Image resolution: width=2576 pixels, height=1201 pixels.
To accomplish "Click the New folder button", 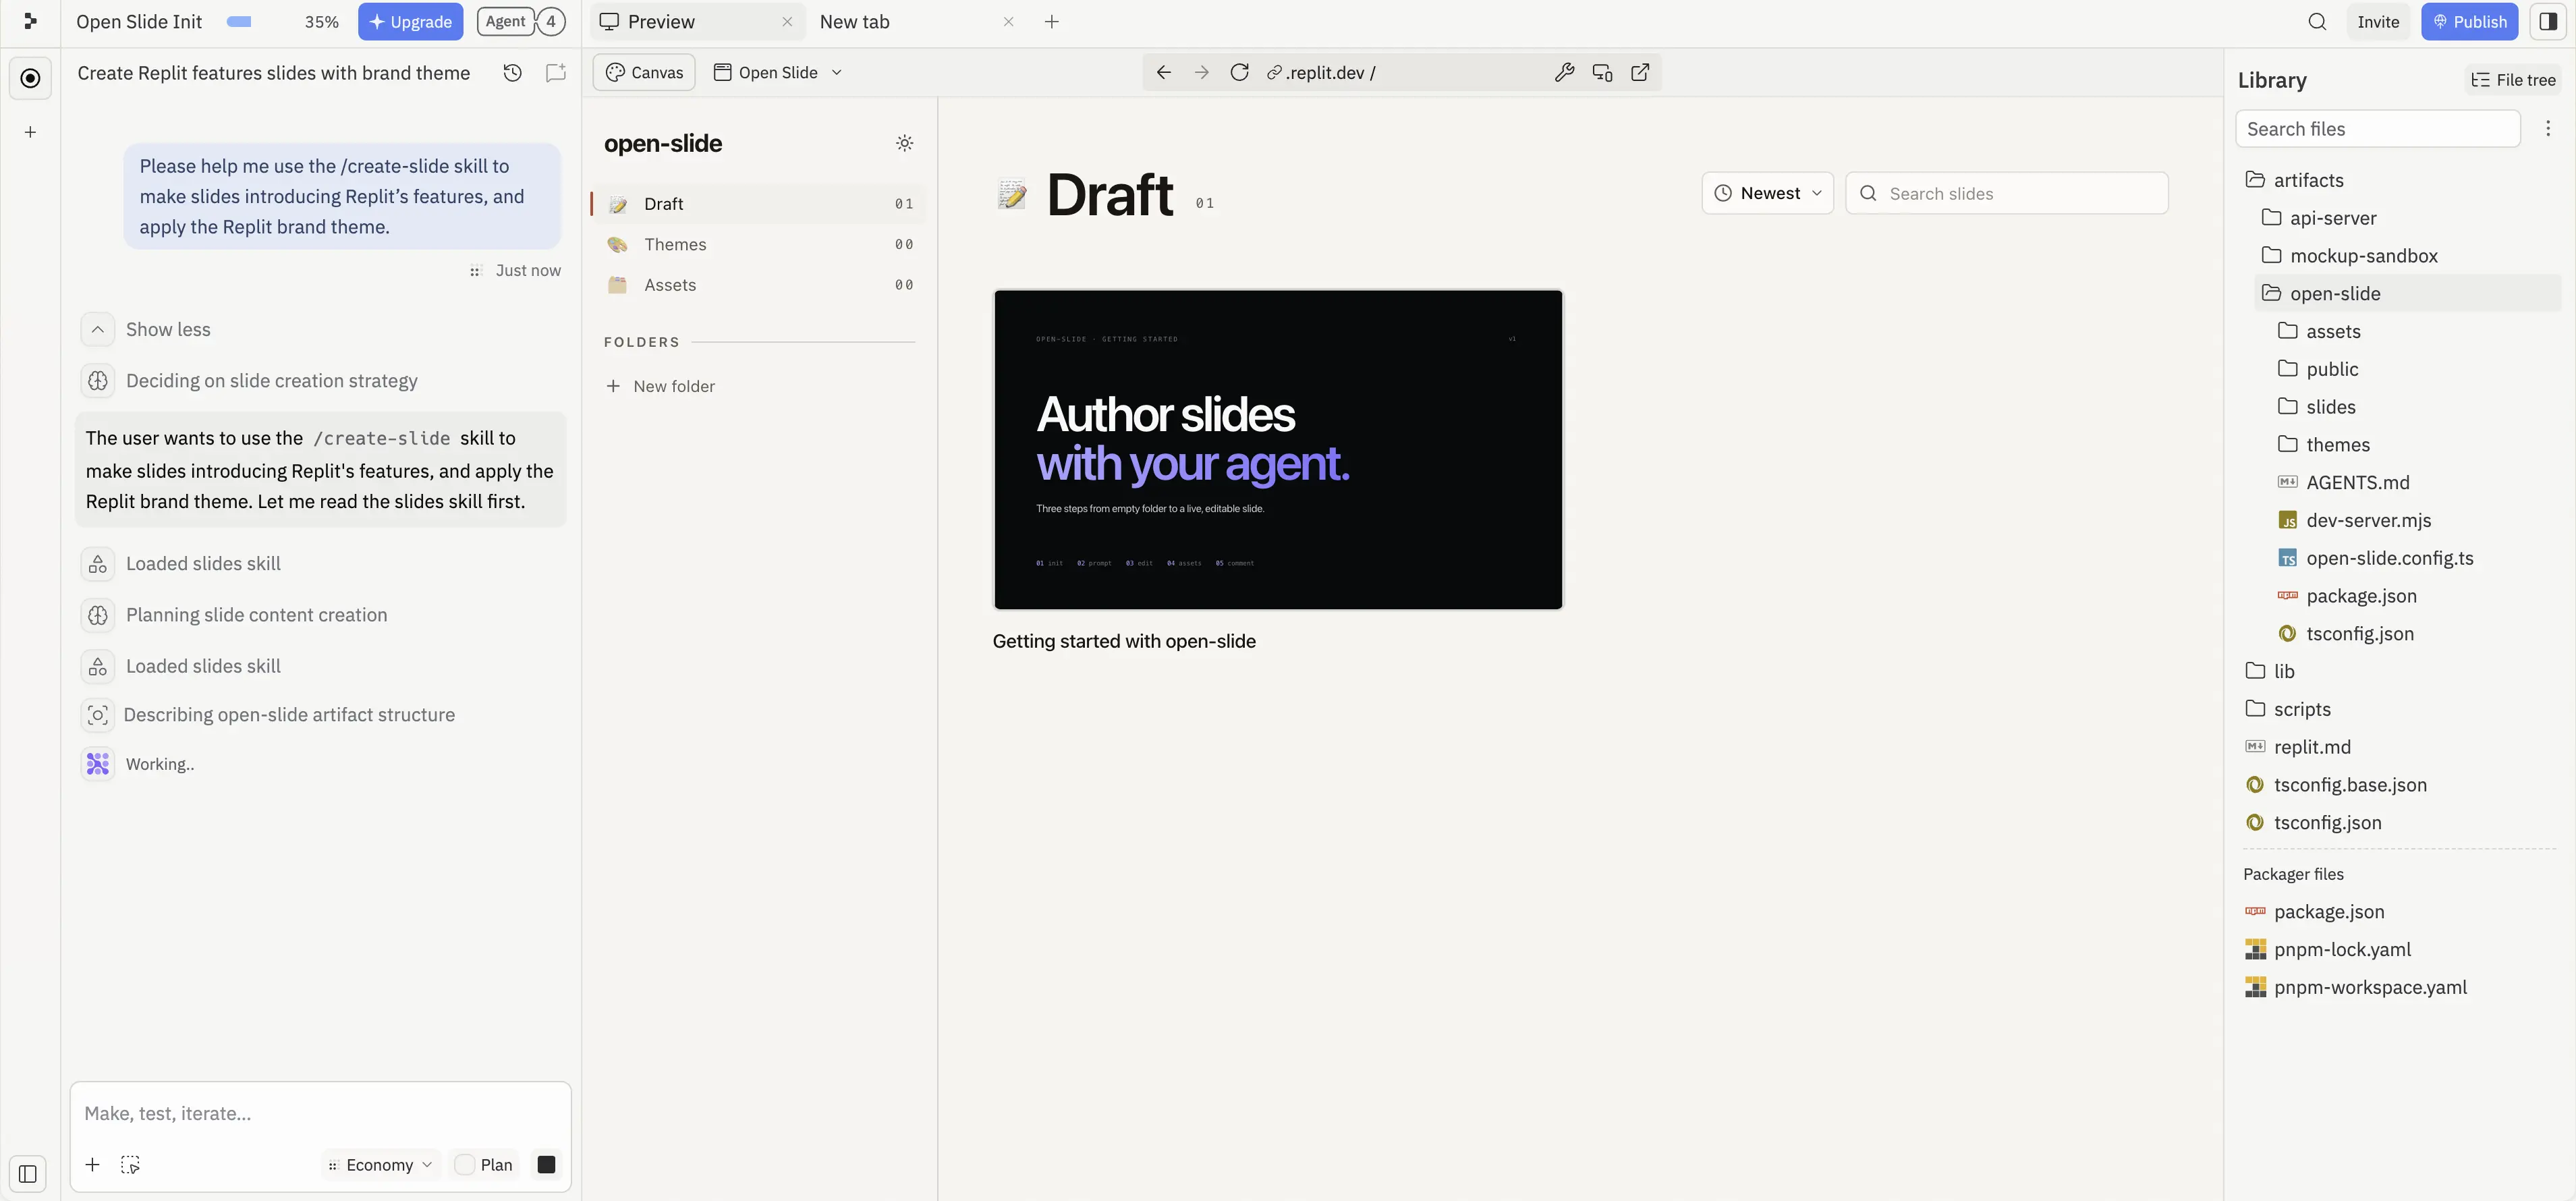I will [x=661, y=386].
